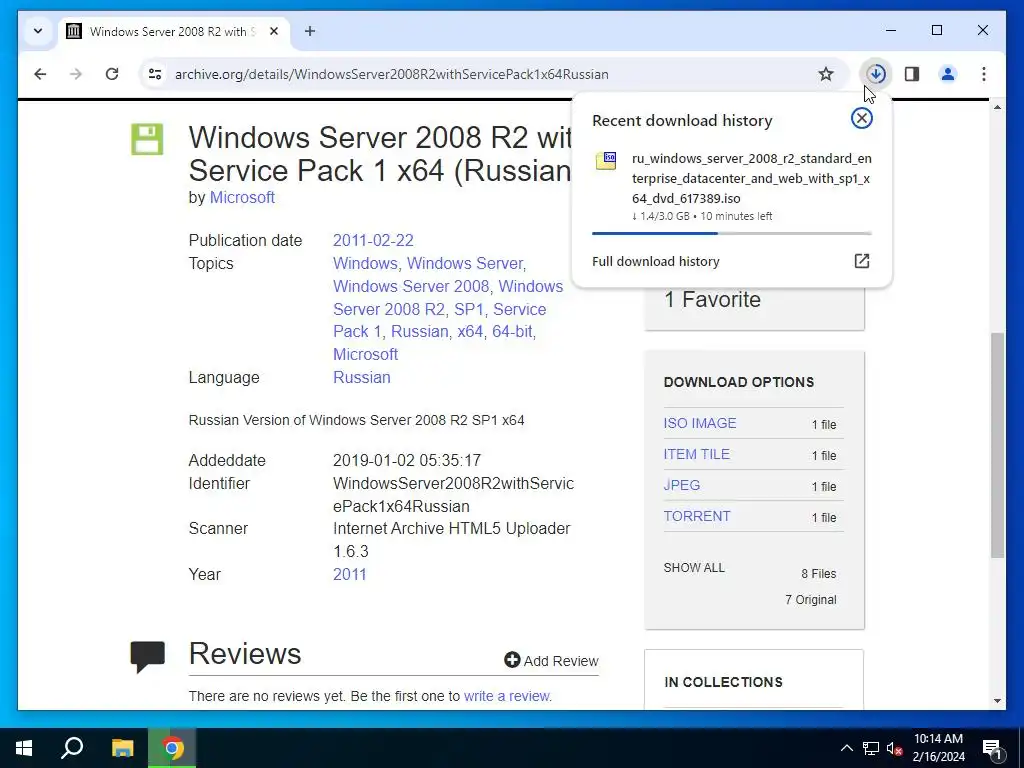Click the downloading ISO file name
Image resolution: width=1024 pixels, height=768 pixels.
pyautogui.click(x=751, y=178)
